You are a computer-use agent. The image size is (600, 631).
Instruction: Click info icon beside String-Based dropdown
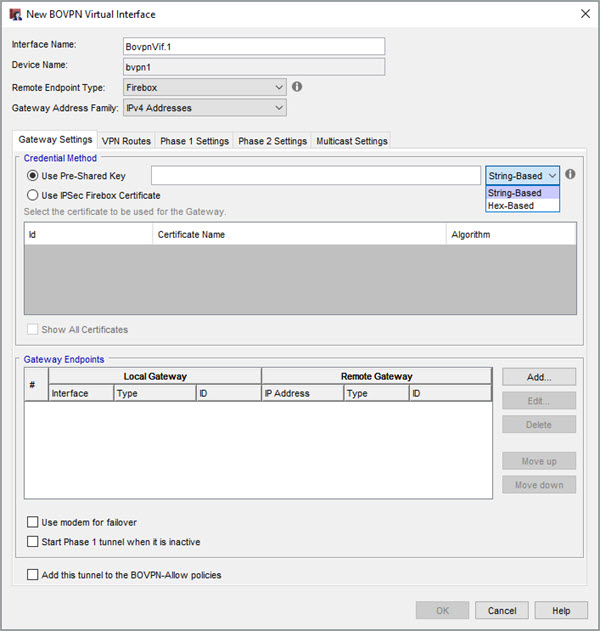[x=570, y=174]
